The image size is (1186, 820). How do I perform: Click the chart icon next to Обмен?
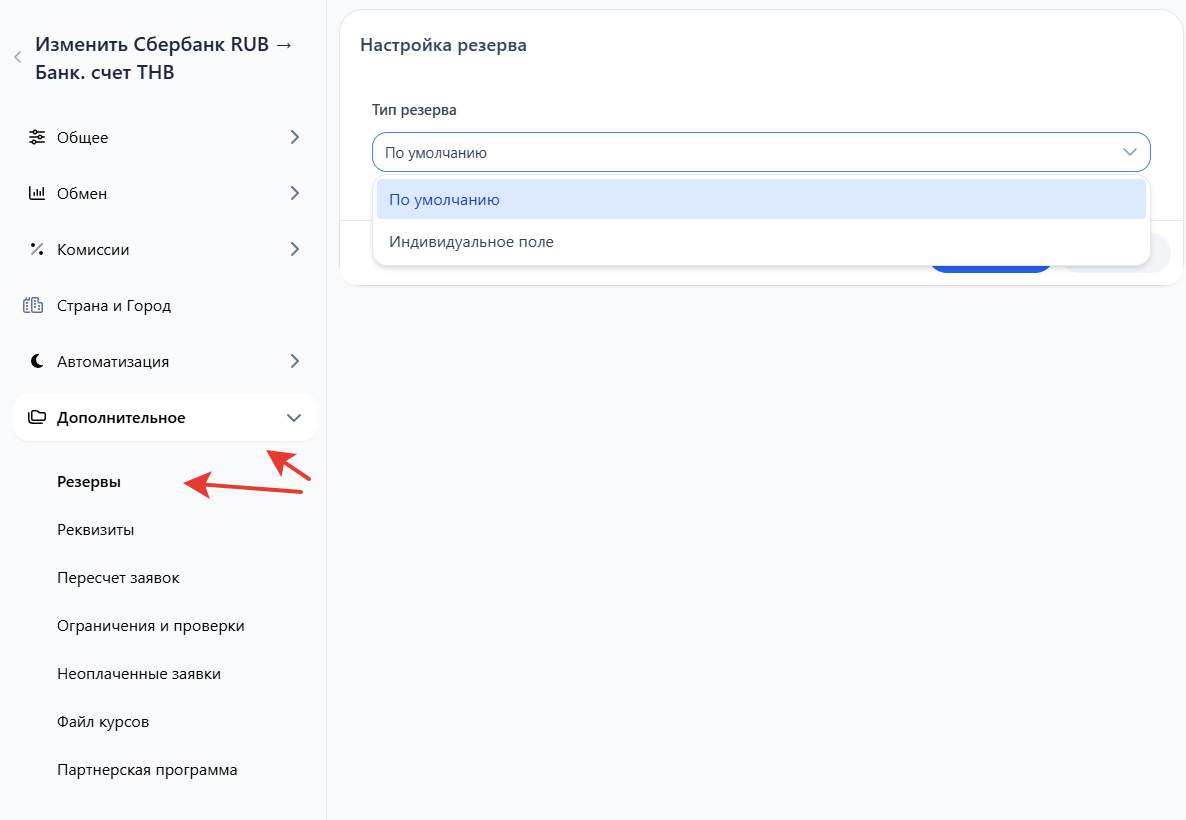[x=36, y=193]
